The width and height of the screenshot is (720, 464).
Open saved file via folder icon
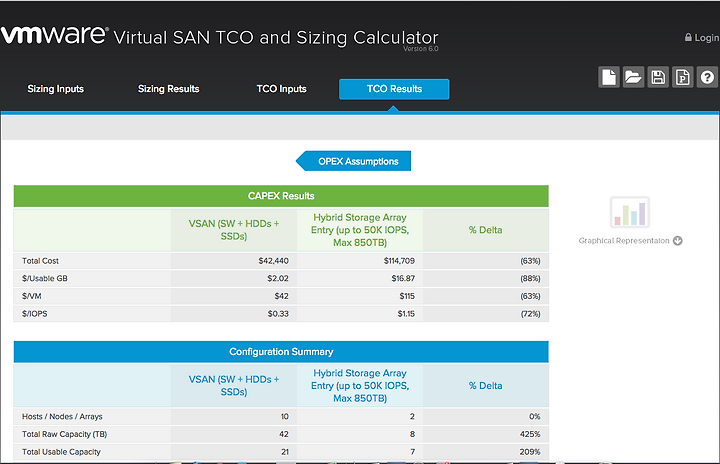[x=633, y=77]
